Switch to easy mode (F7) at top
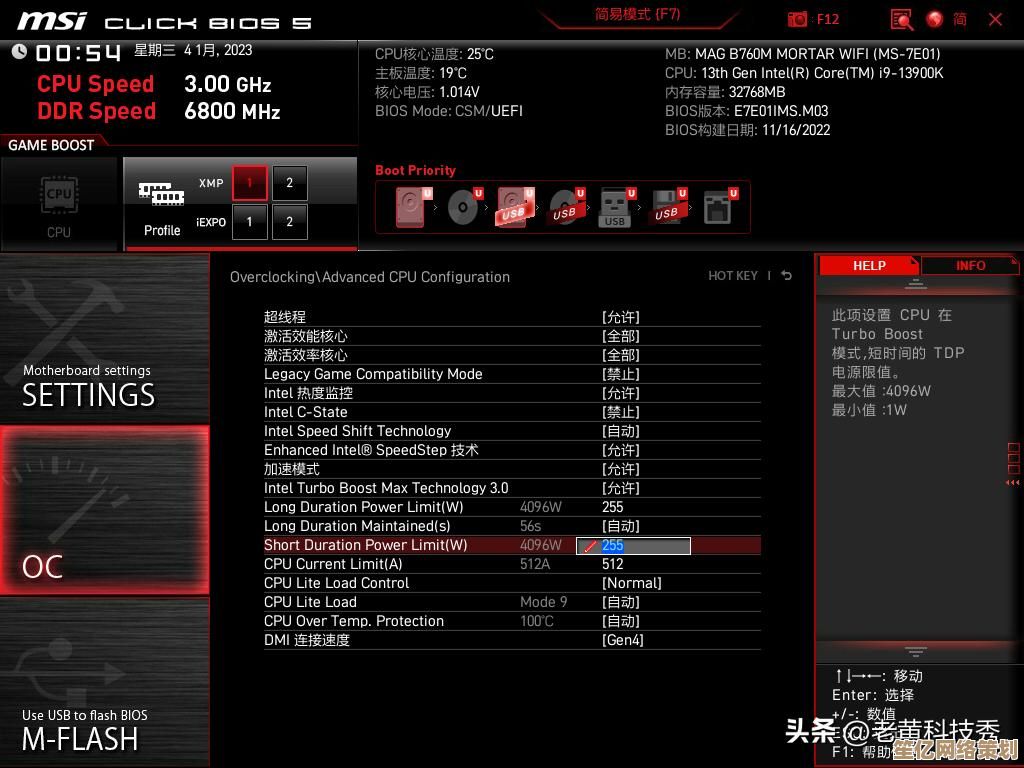Screen dimensions: 1024x768 tap(637, 15)
